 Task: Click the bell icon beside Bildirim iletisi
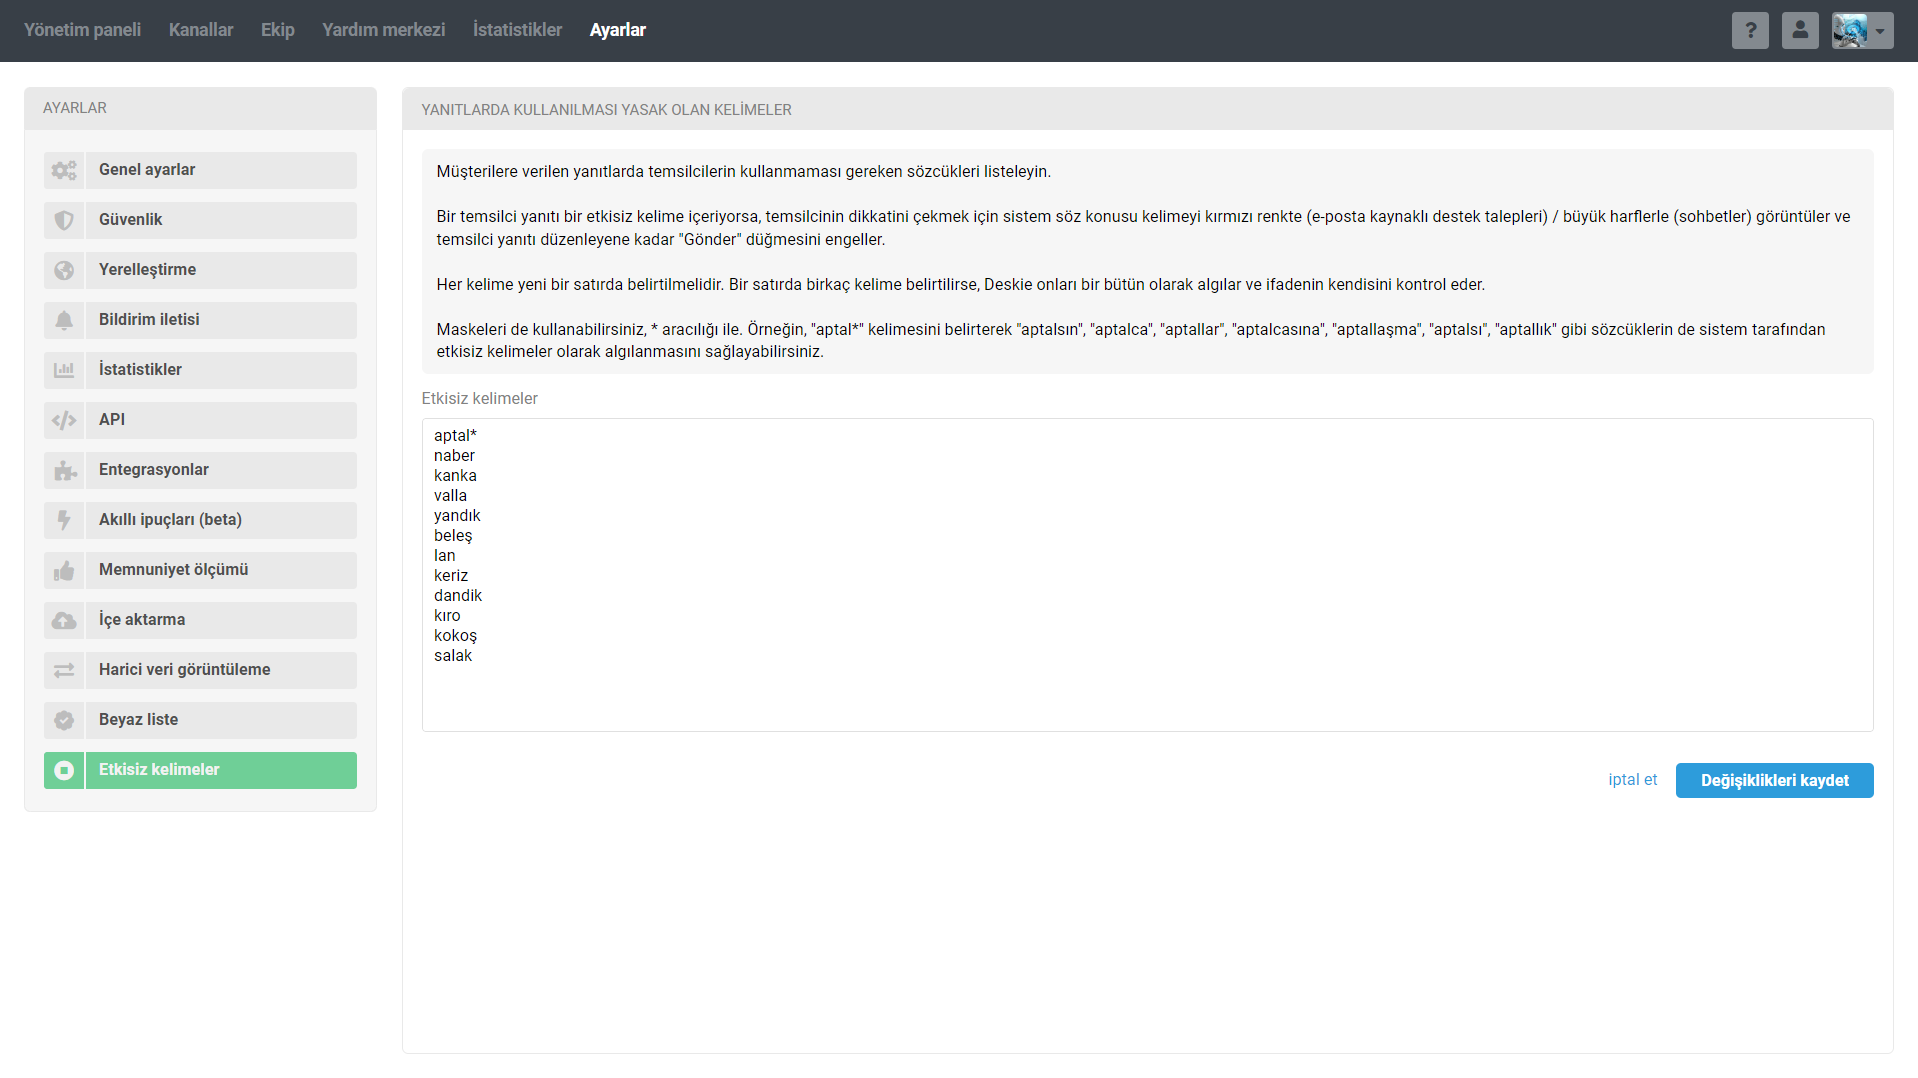[64, 320]
